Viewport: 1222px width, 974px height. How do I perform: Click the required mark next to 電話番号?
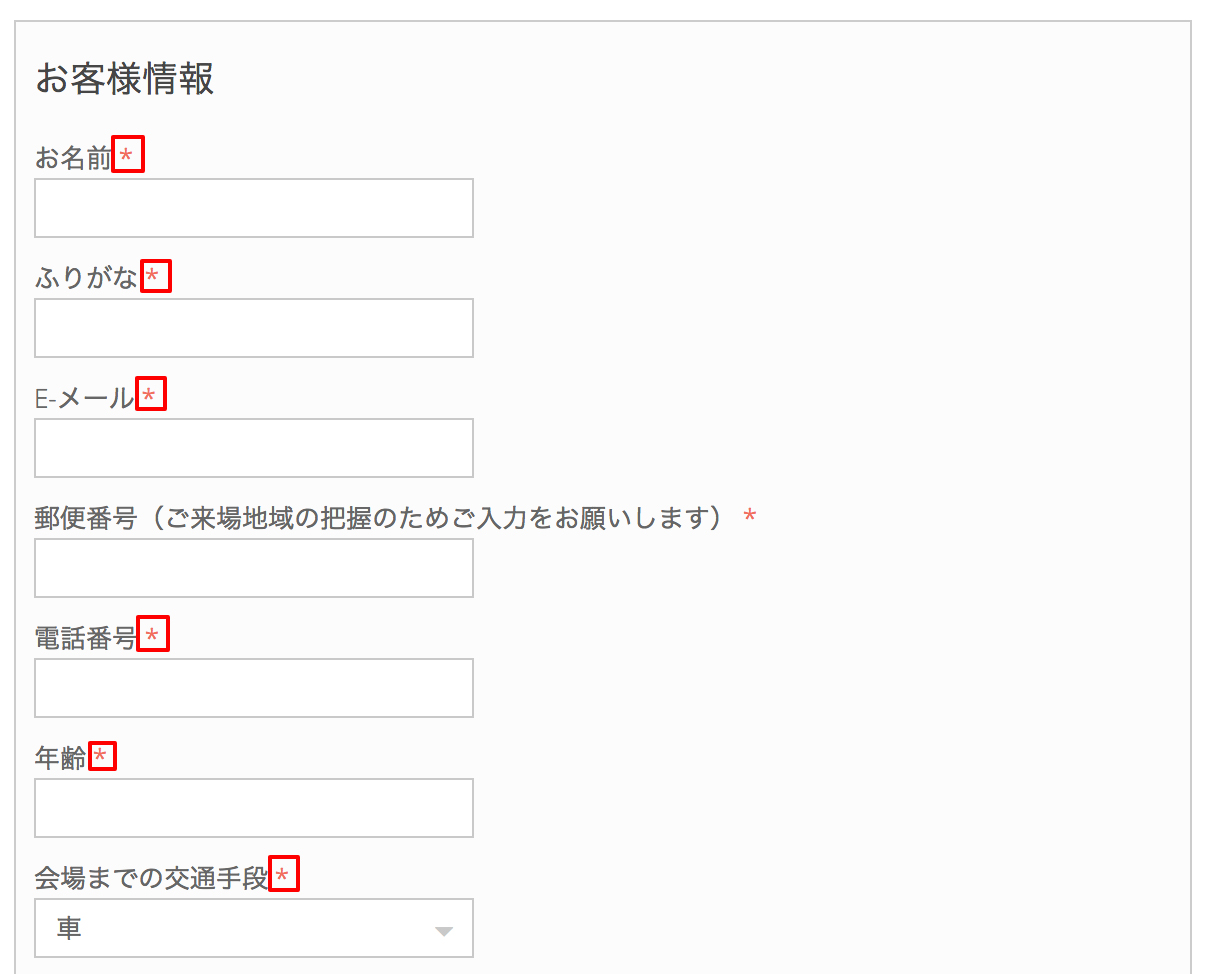coord(153,634)
